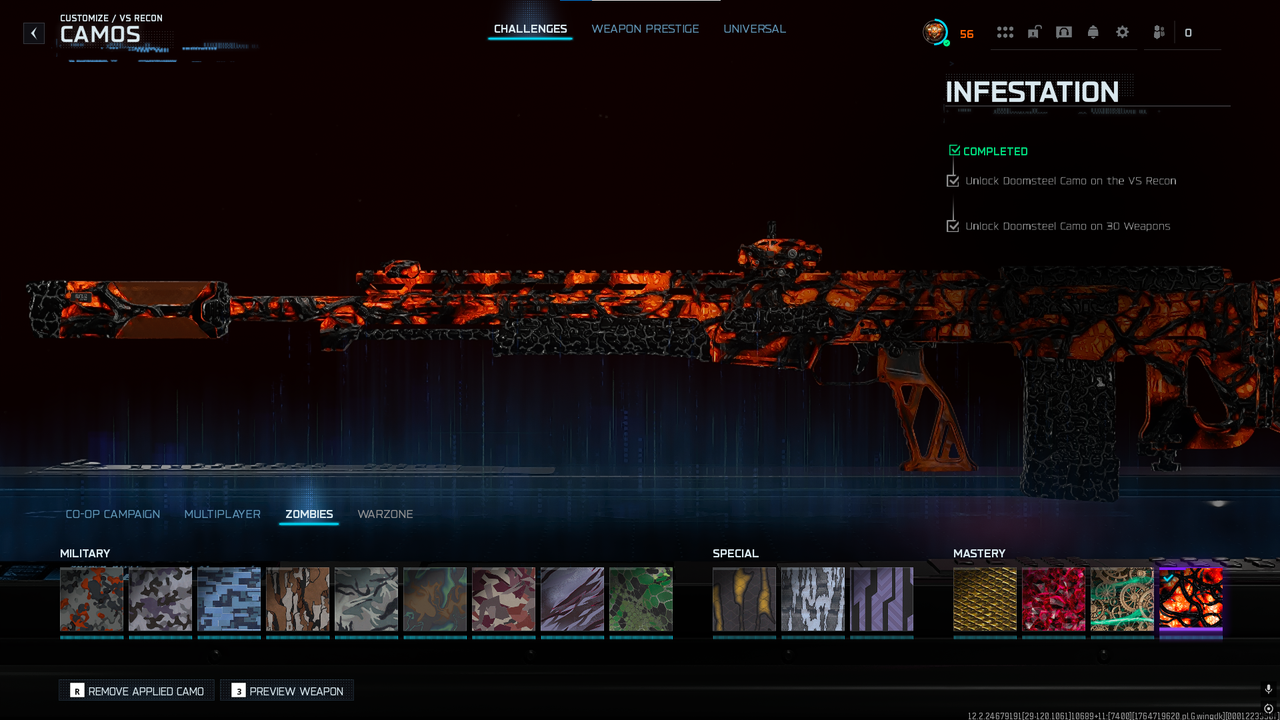Select the purple vertical stripe Special camo
Image resolution: width=1280 pixels, height=720 pixels.
[882, 599]
